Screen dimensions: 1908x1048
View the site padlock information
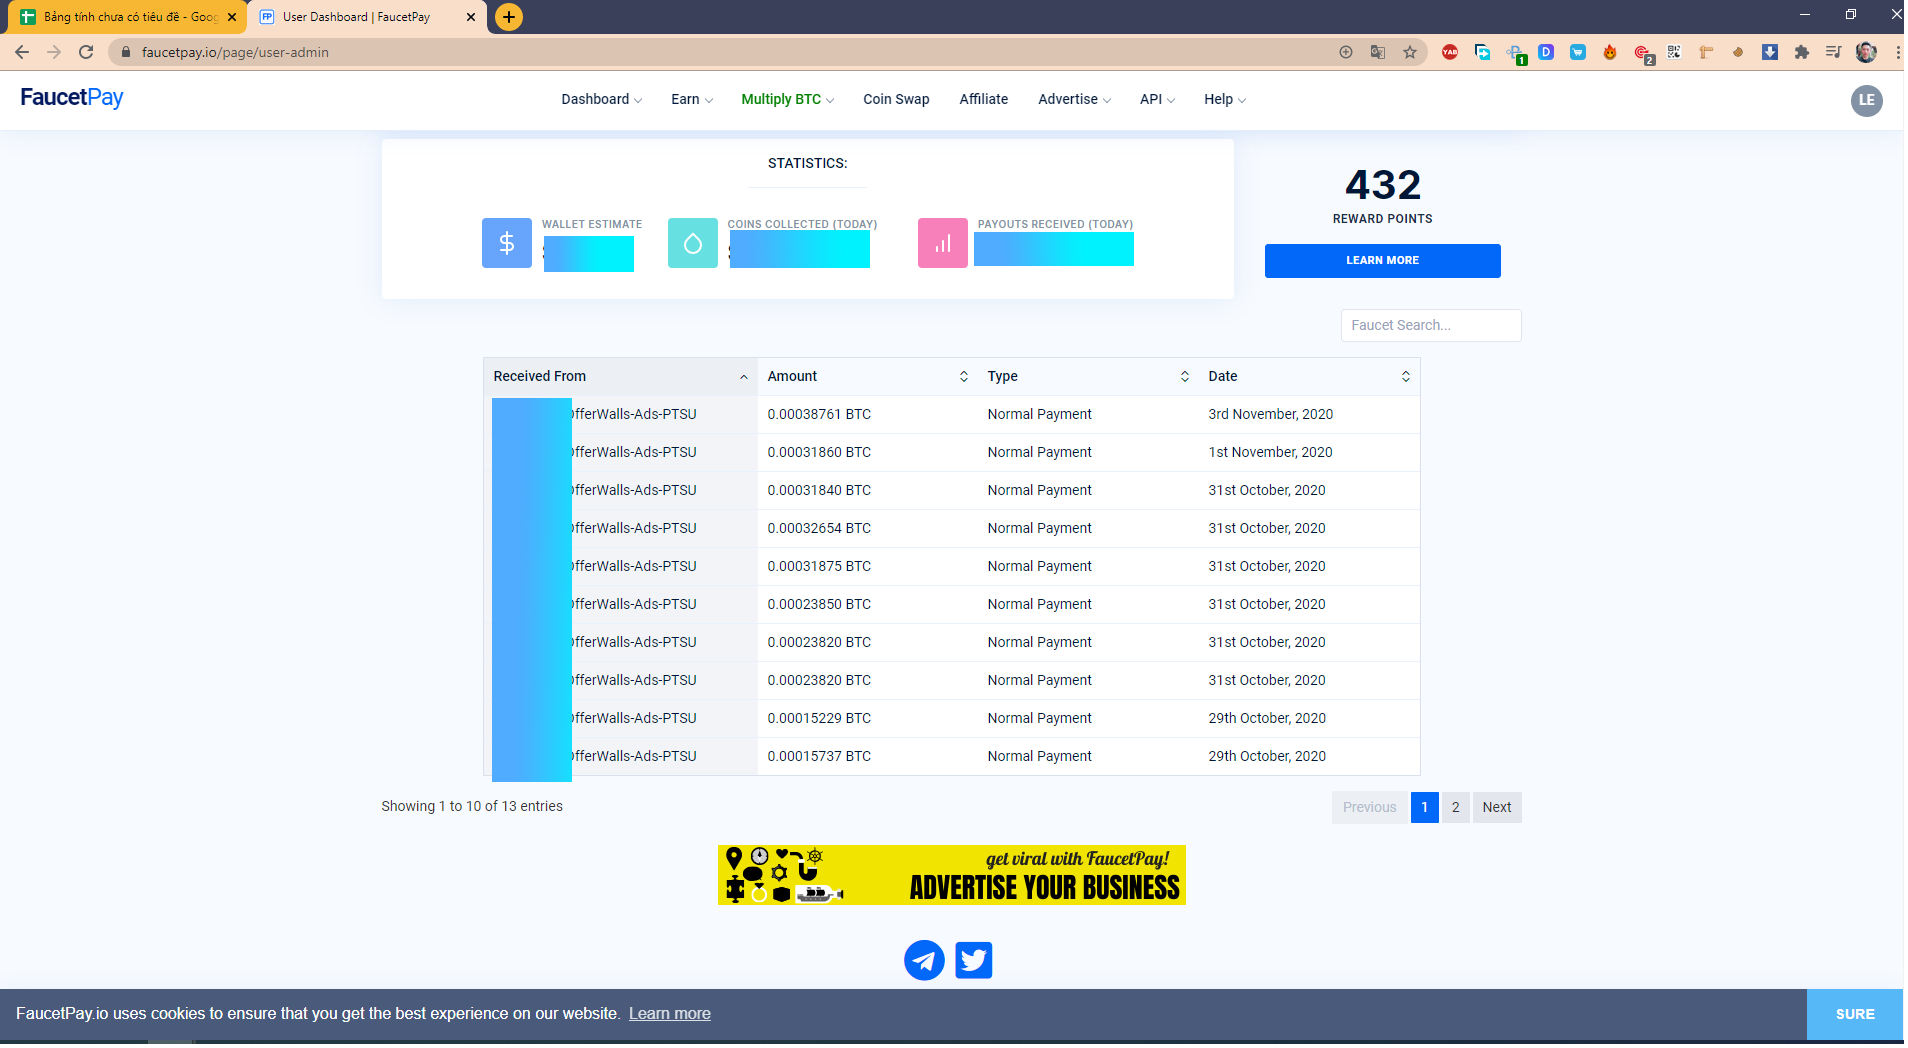126,52
